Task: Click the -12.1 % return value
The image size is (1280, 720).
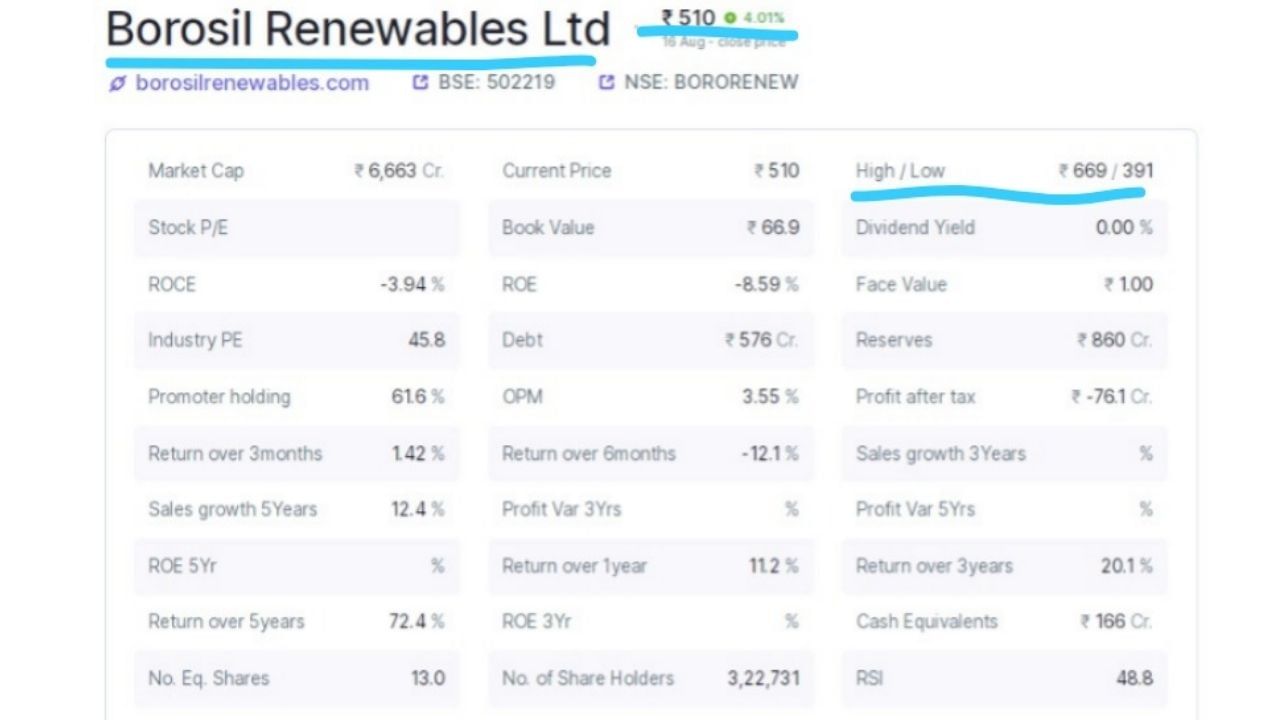Action: 770,454
